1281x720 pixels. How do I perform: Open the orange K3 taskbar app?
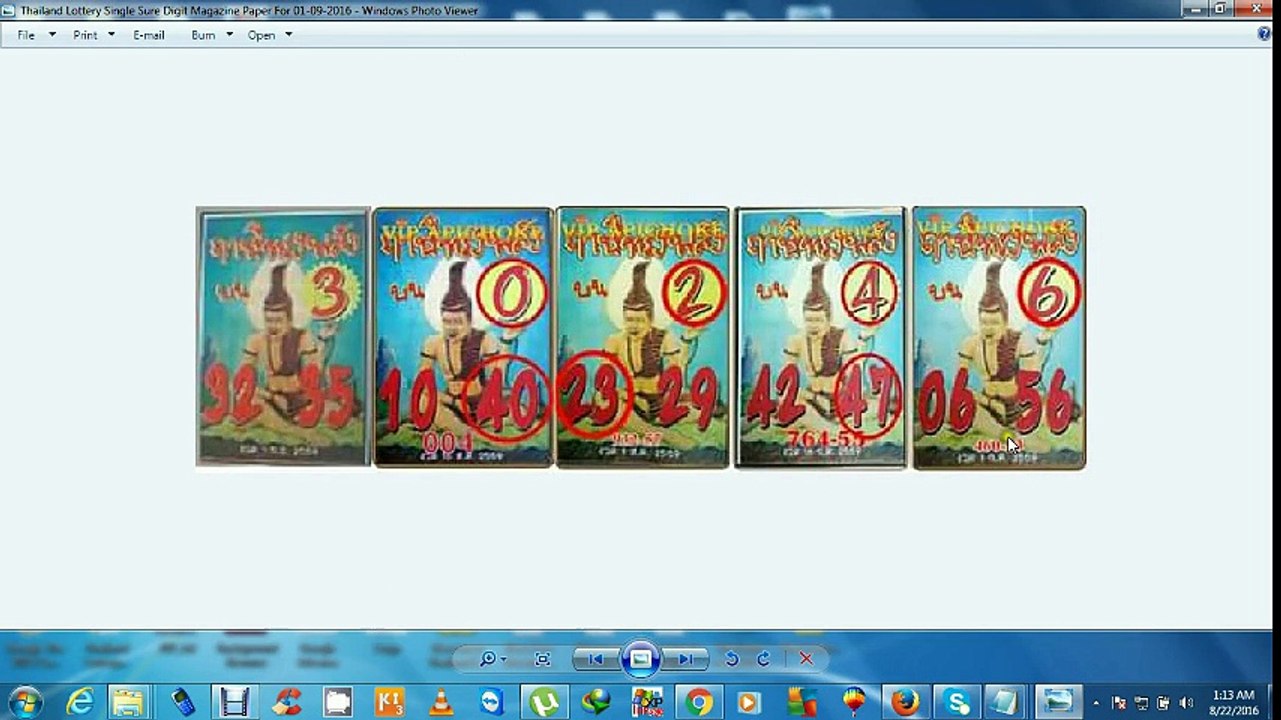click(390, 702)
